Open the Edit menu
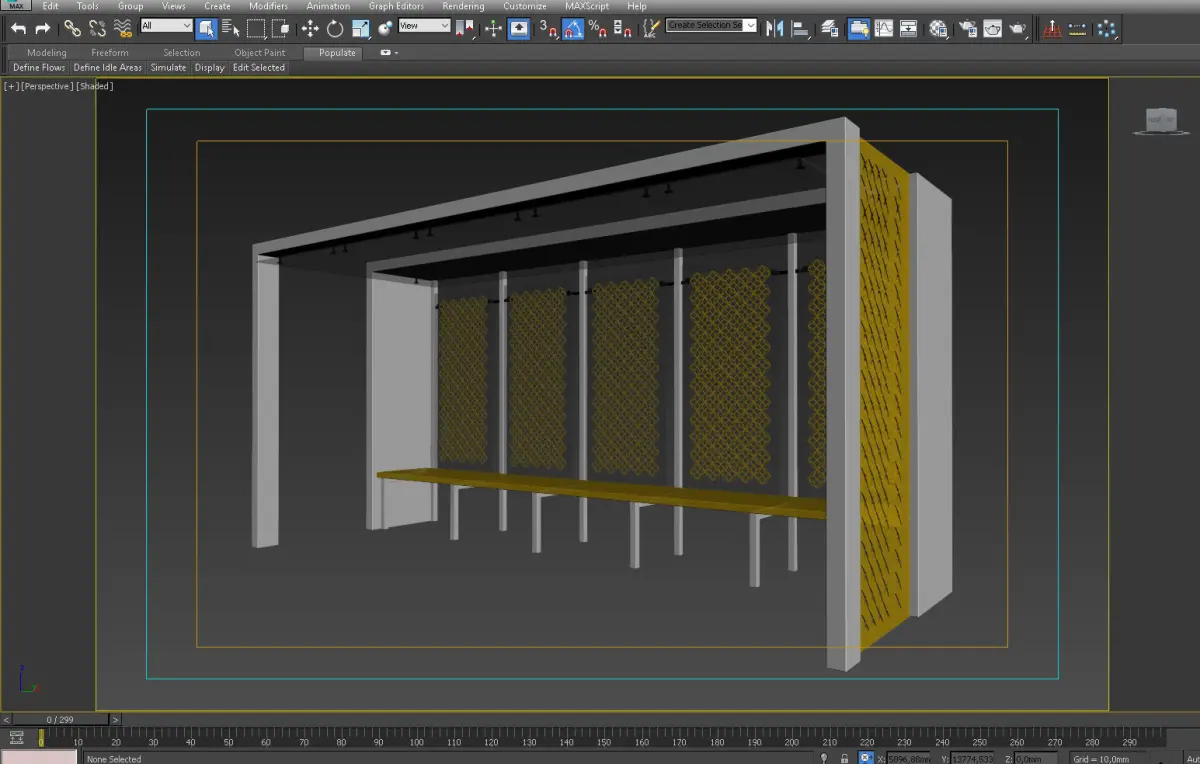1200x764 pixels. pyautogui.click(x=50, y=6)
